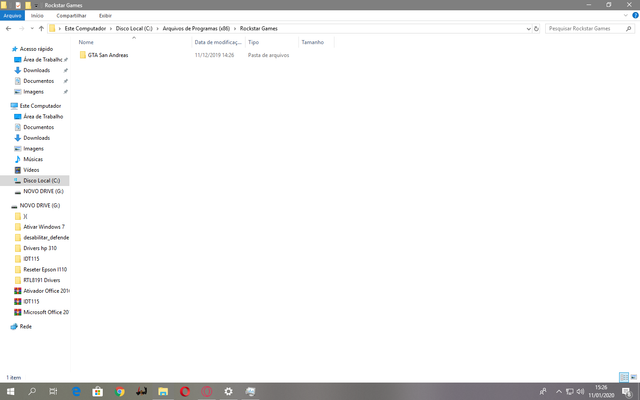Image resolution: width=640 pixels, height=400 pixels.
Task: Open the Exibir ribbon tab
Action: click(x=105, y=16)
